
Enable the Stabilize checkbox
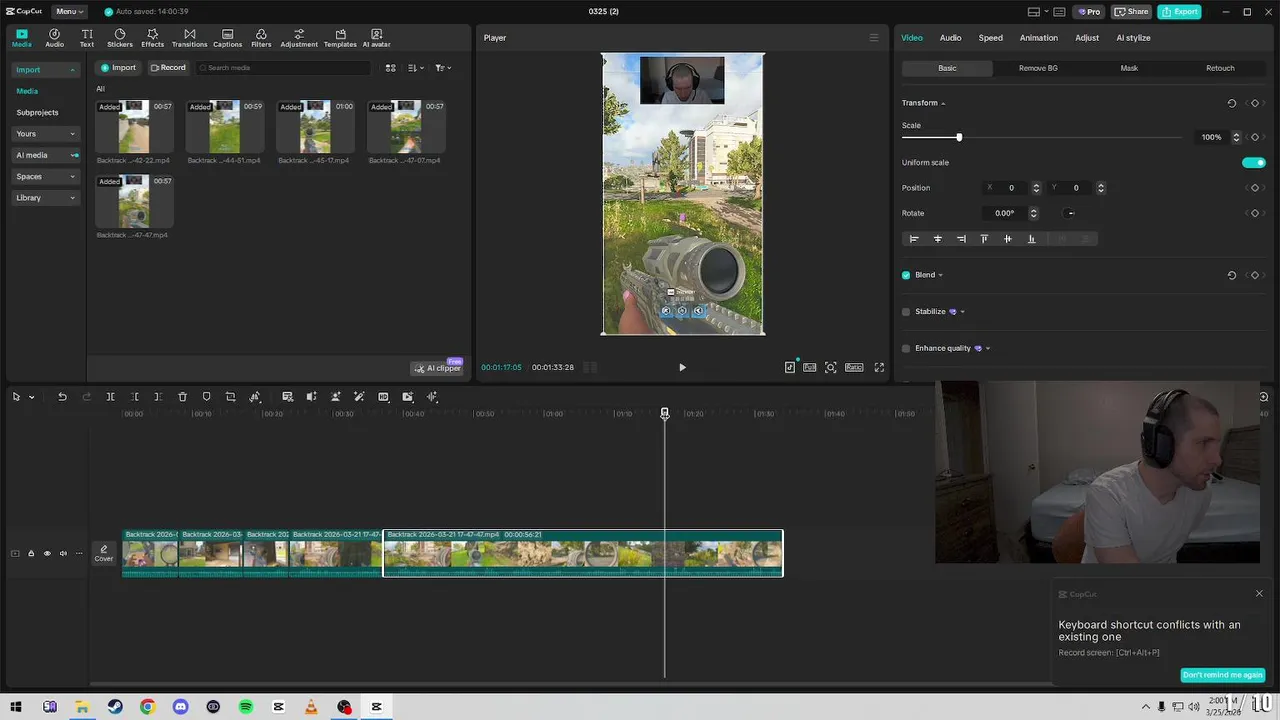906,311
